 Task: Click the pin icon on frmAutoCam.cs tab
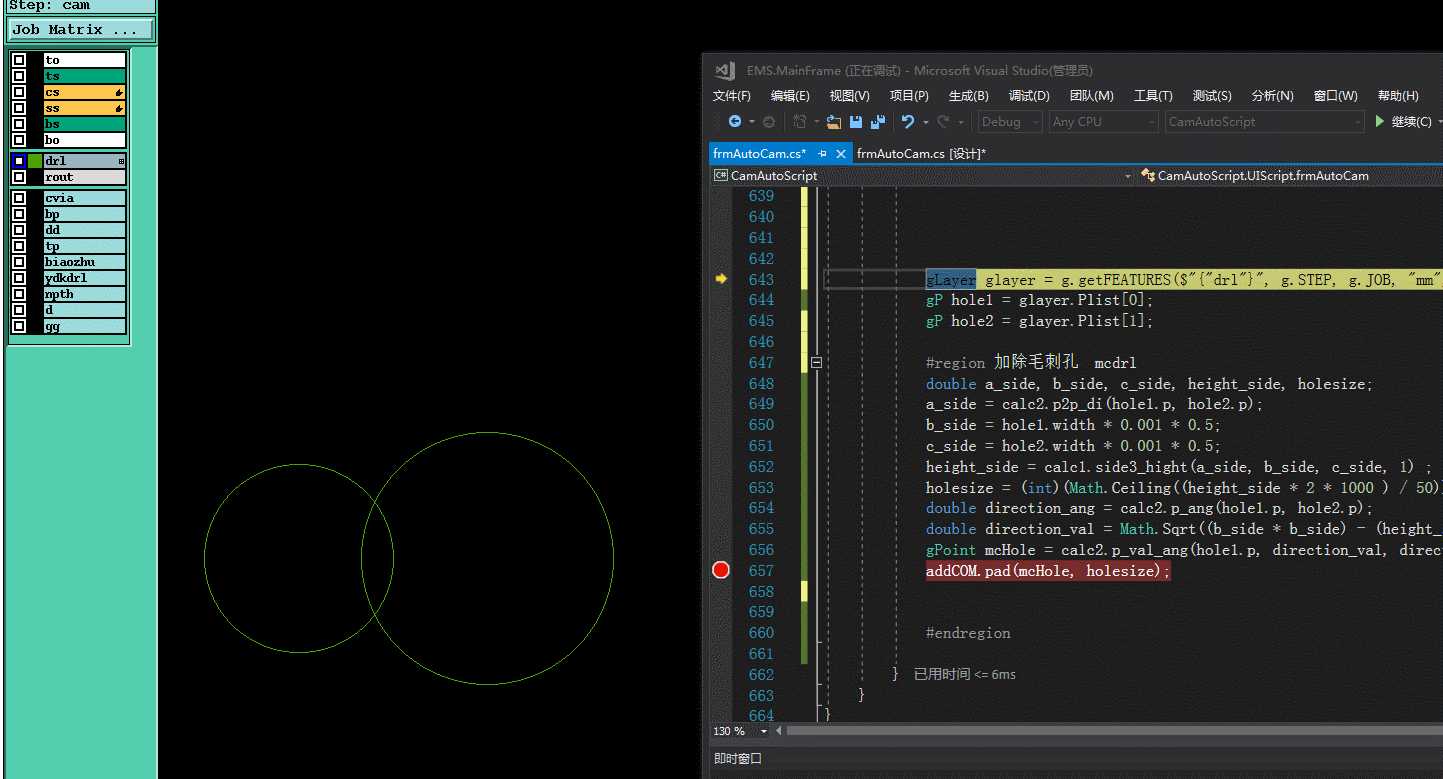click(822, 154)
